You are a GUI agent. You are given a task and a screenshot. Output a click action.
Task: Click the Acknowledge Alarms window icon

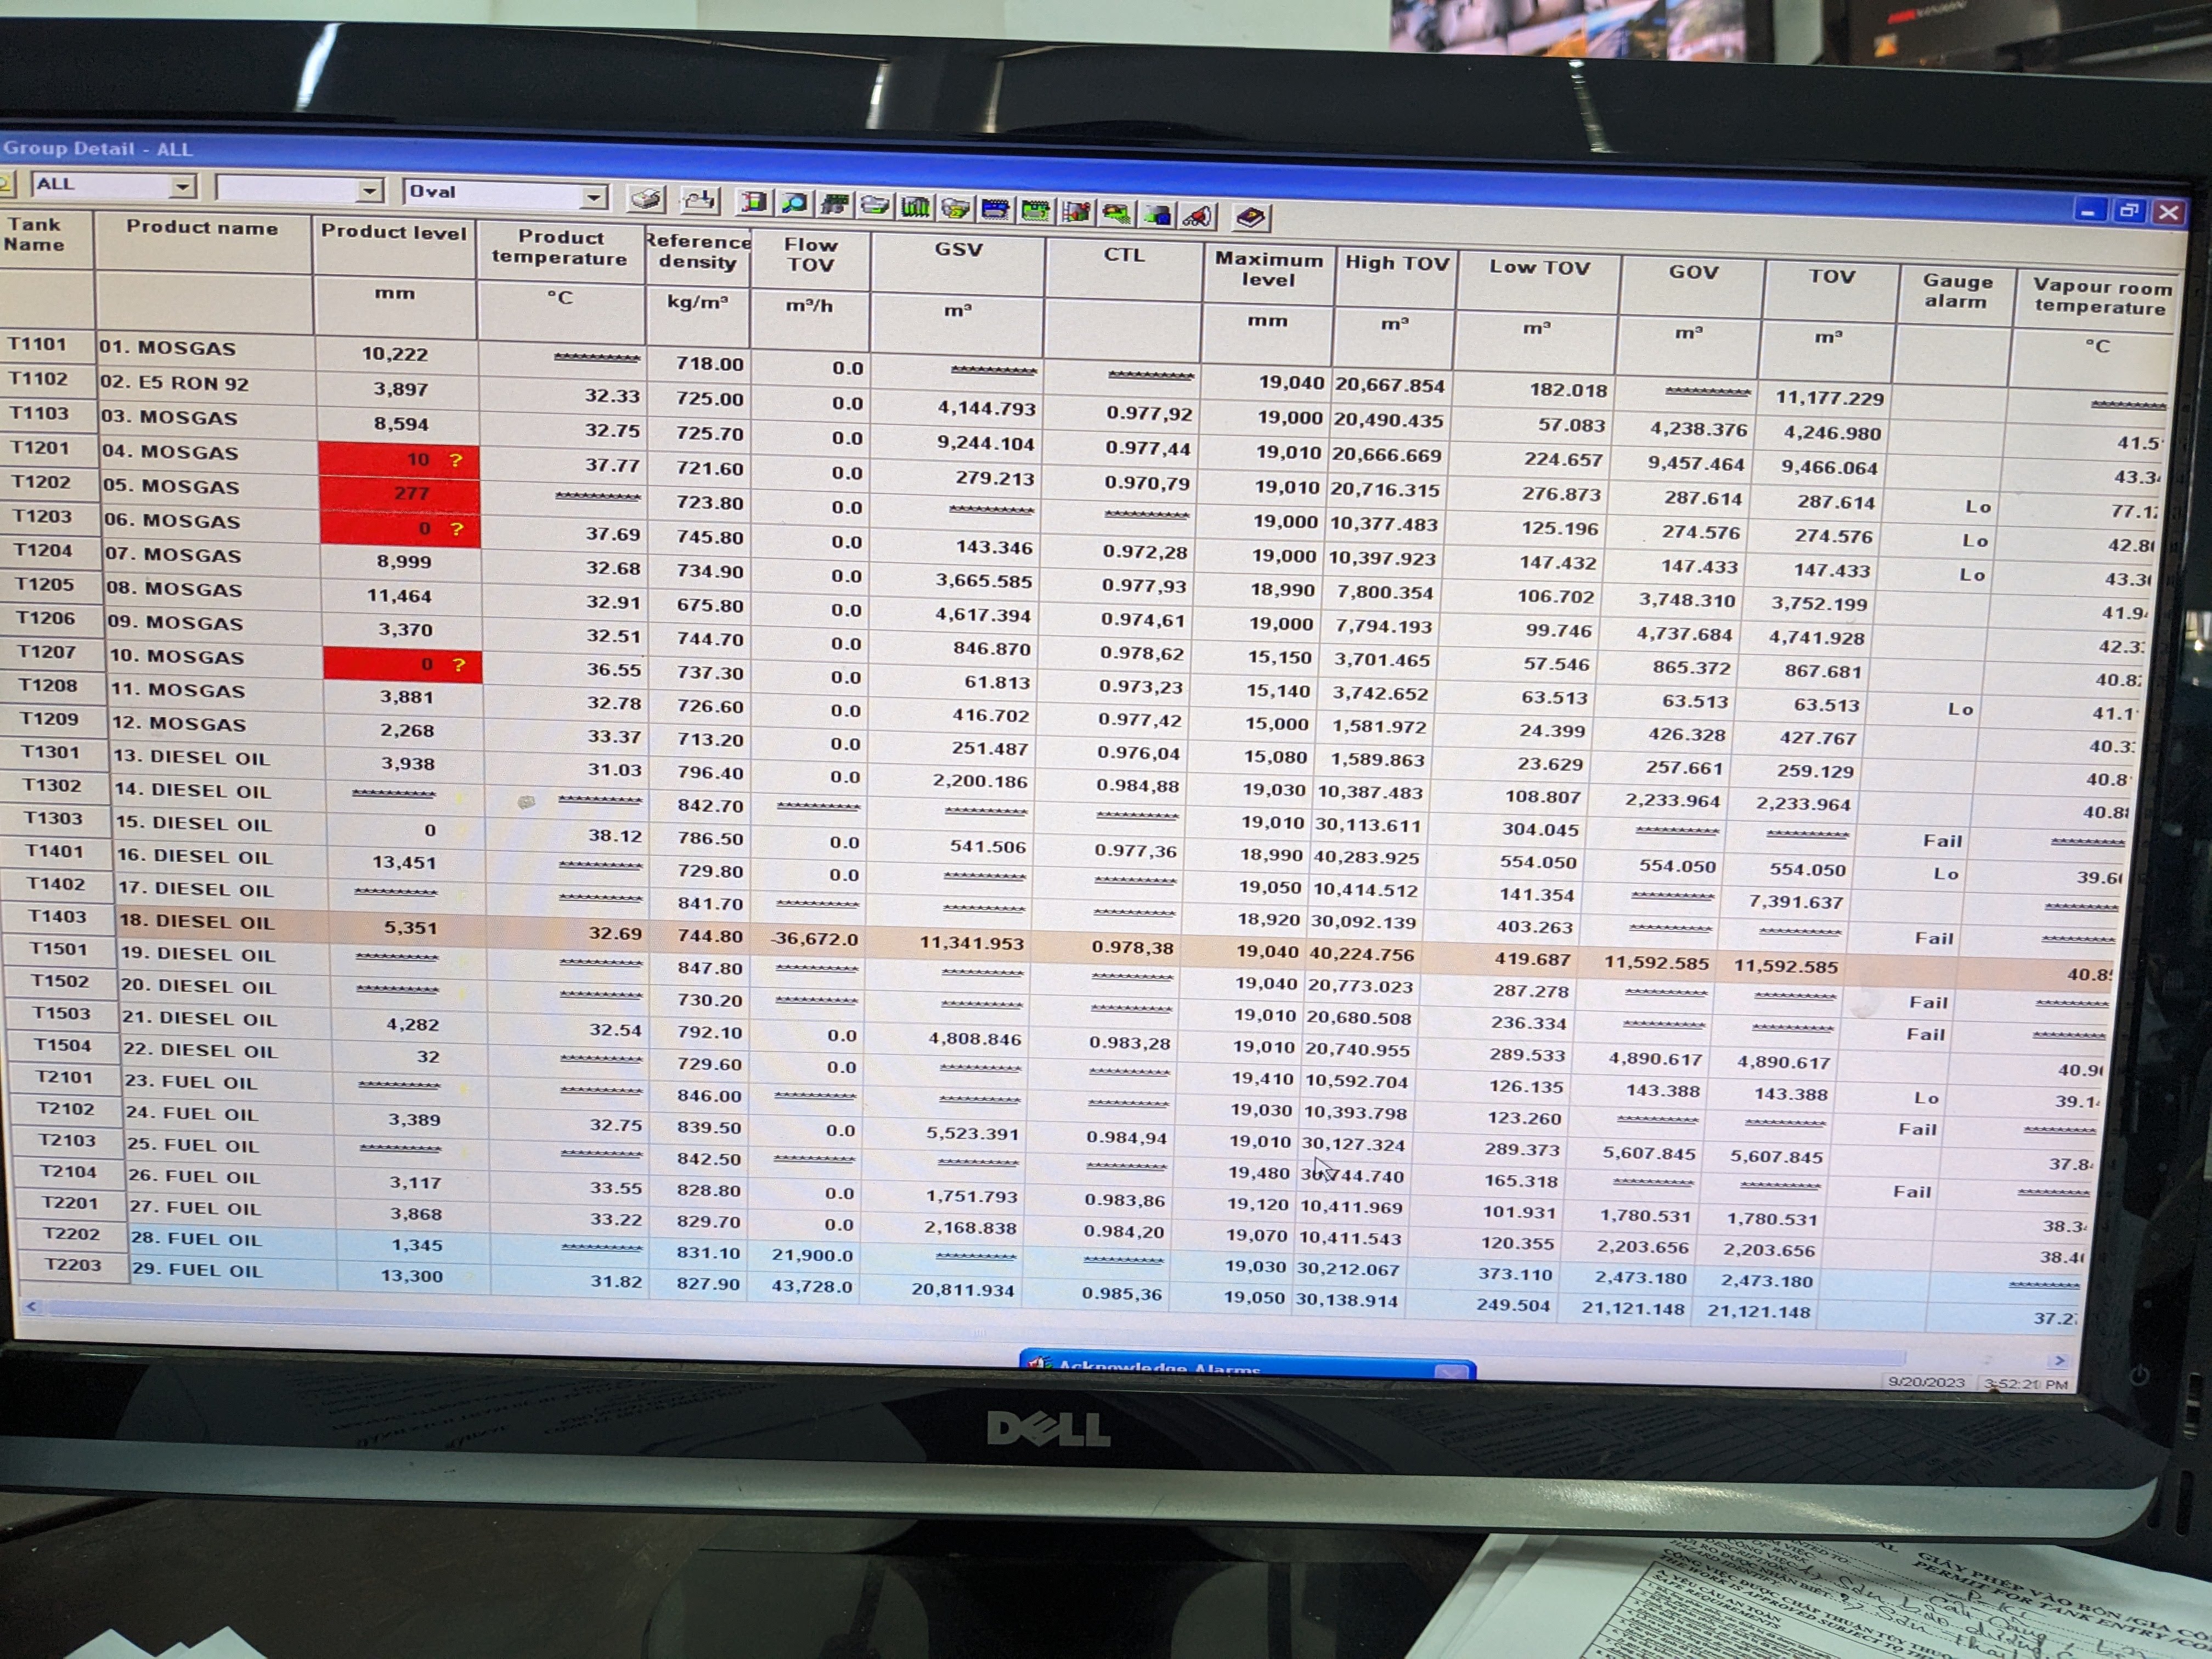pos(1040,1364)
